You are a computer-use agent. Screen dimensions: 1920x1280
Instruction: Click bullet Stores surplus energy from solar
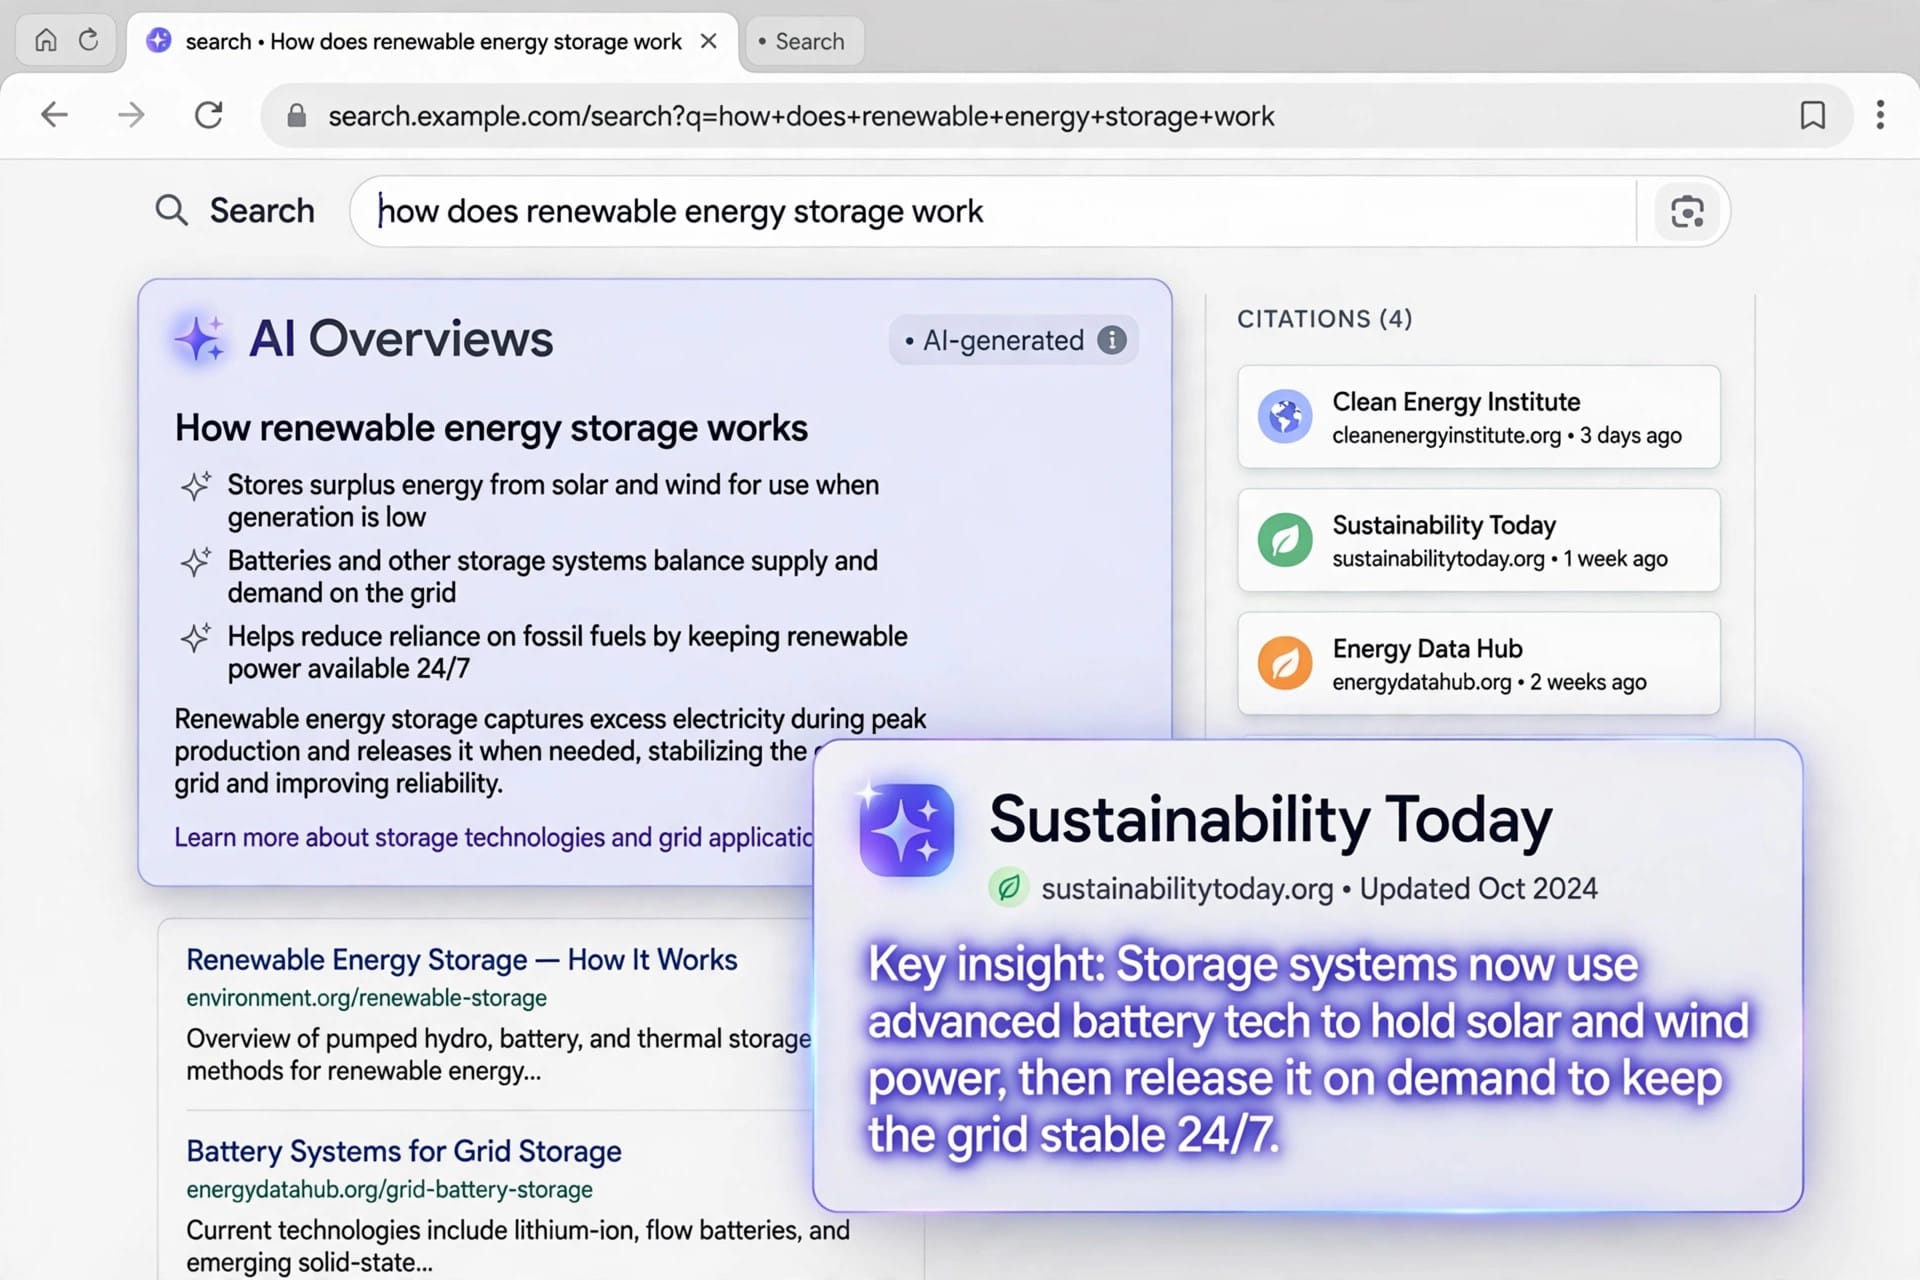click(553, 500)
